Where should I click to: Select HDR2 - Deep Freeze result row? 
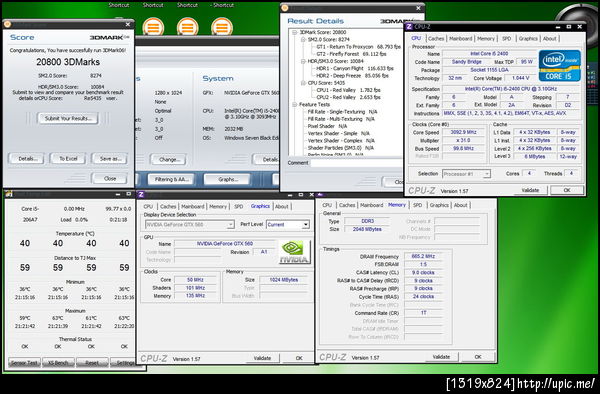coord(352,76)
